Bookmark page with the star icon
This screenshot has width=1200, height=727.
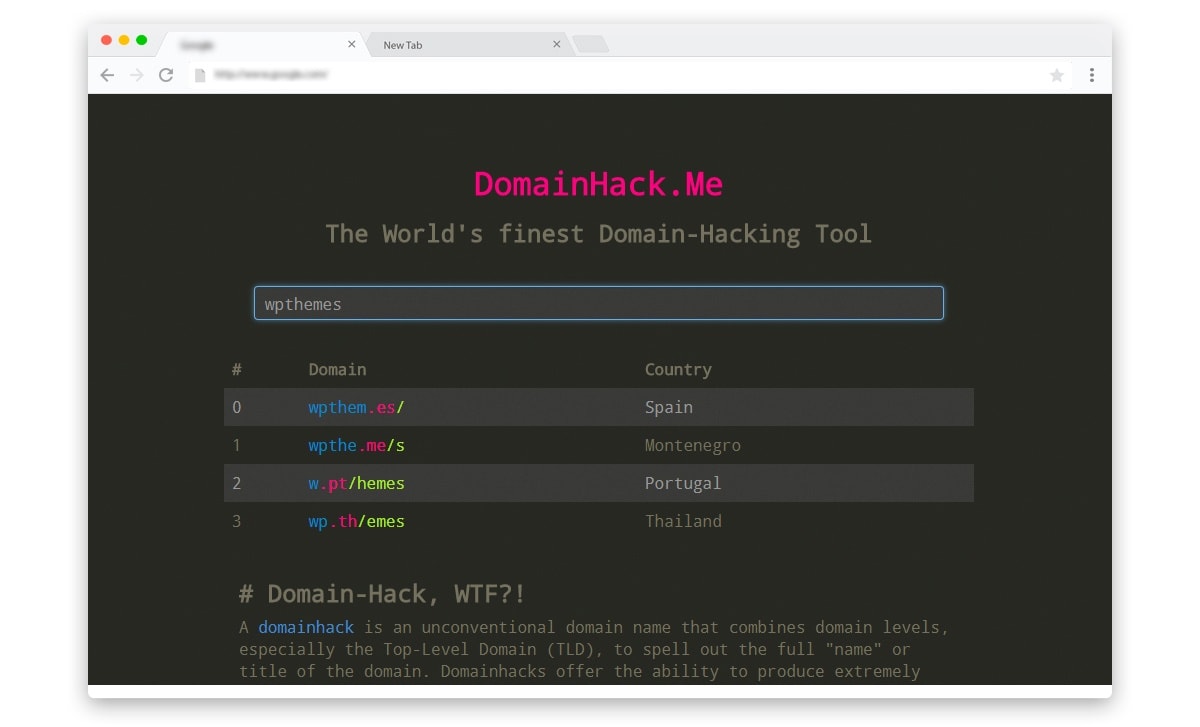pos(1057,75)
